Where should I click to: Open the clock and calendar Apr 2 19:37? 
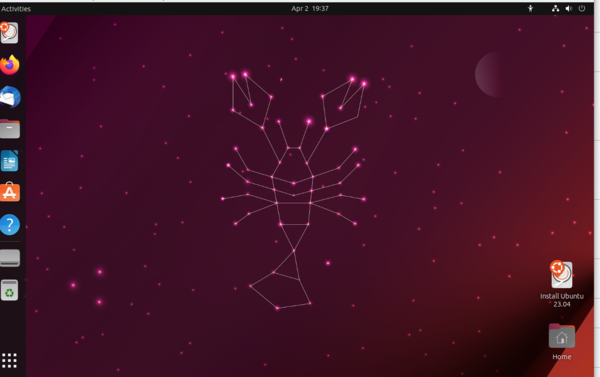pyautogui.click(x=310, y=8)
